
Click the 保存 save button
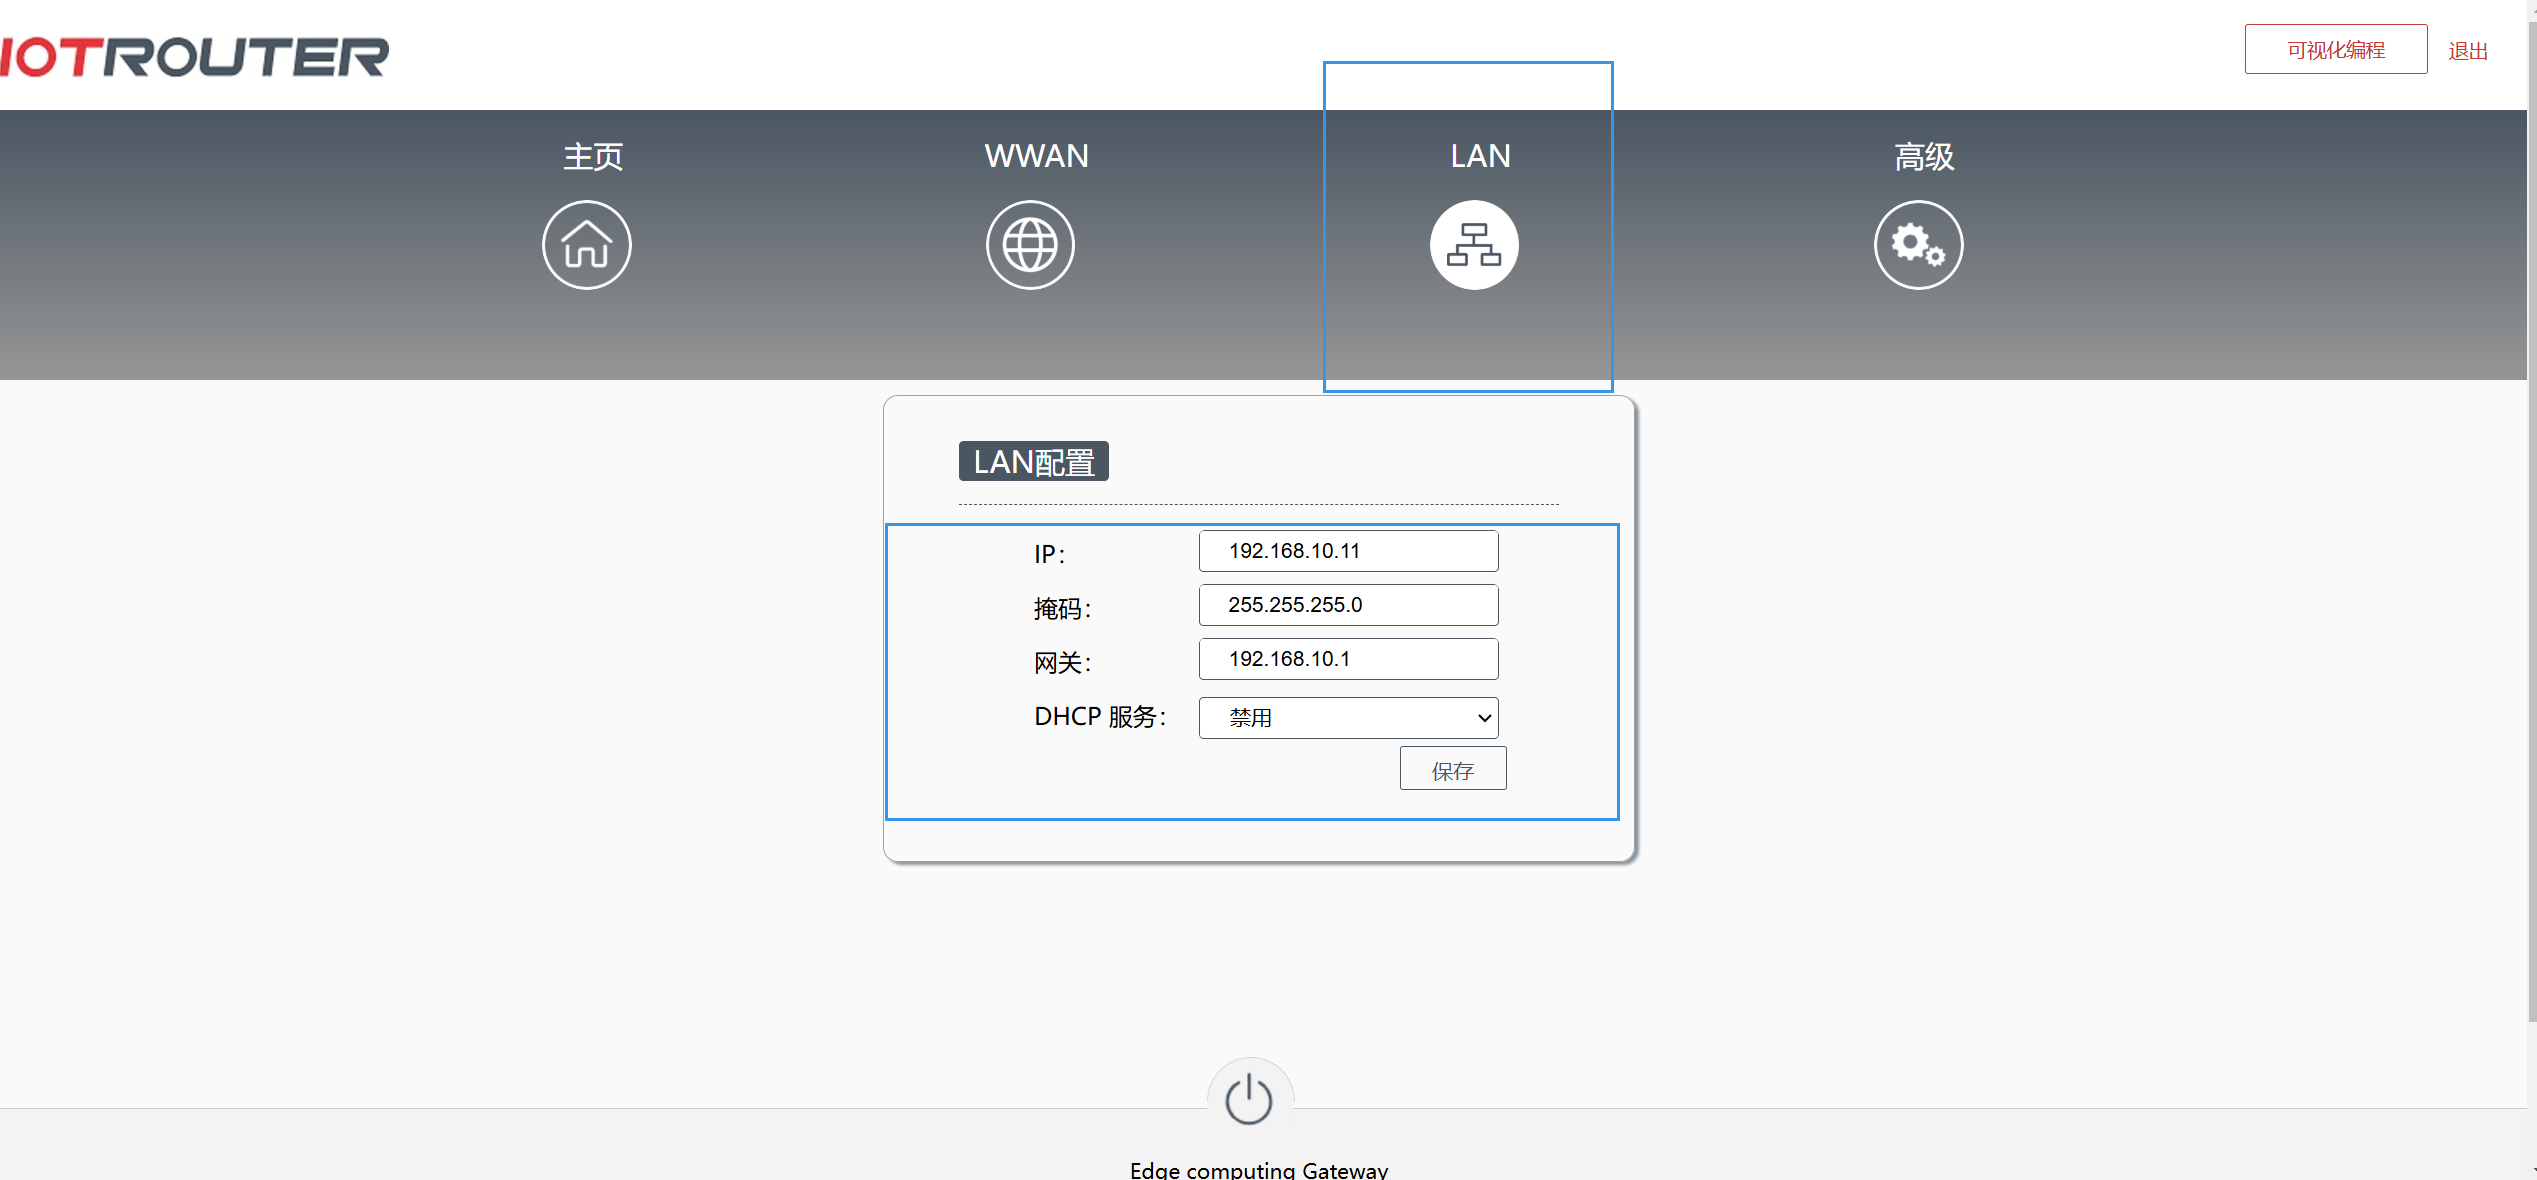pos(1452,769)
